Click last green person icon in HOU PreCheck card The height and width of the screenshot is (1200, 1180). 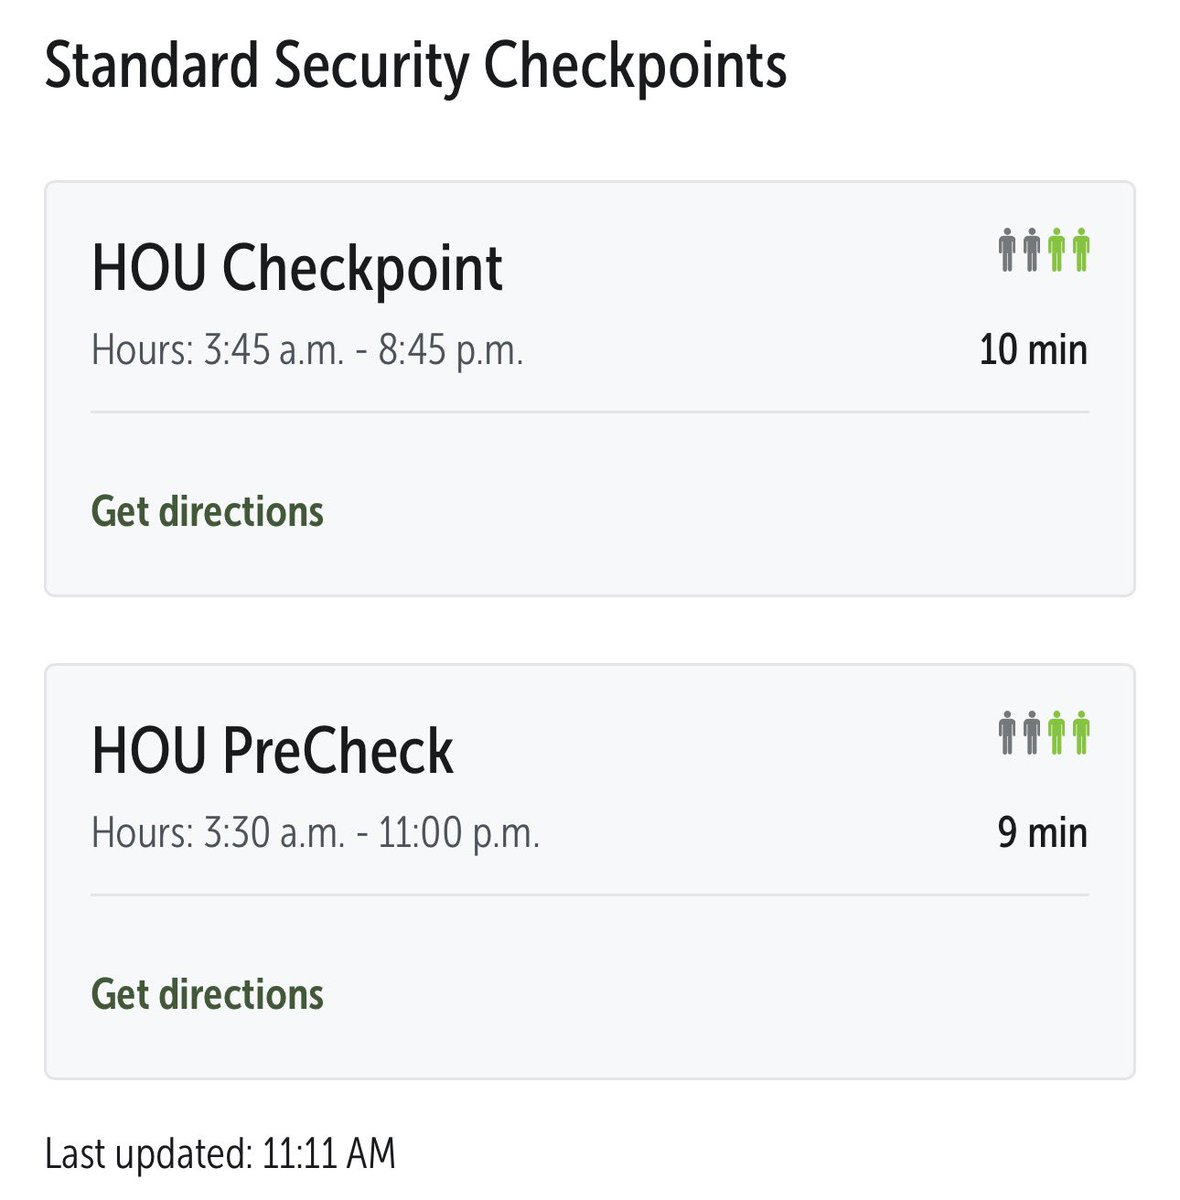tap(1080, 733)
